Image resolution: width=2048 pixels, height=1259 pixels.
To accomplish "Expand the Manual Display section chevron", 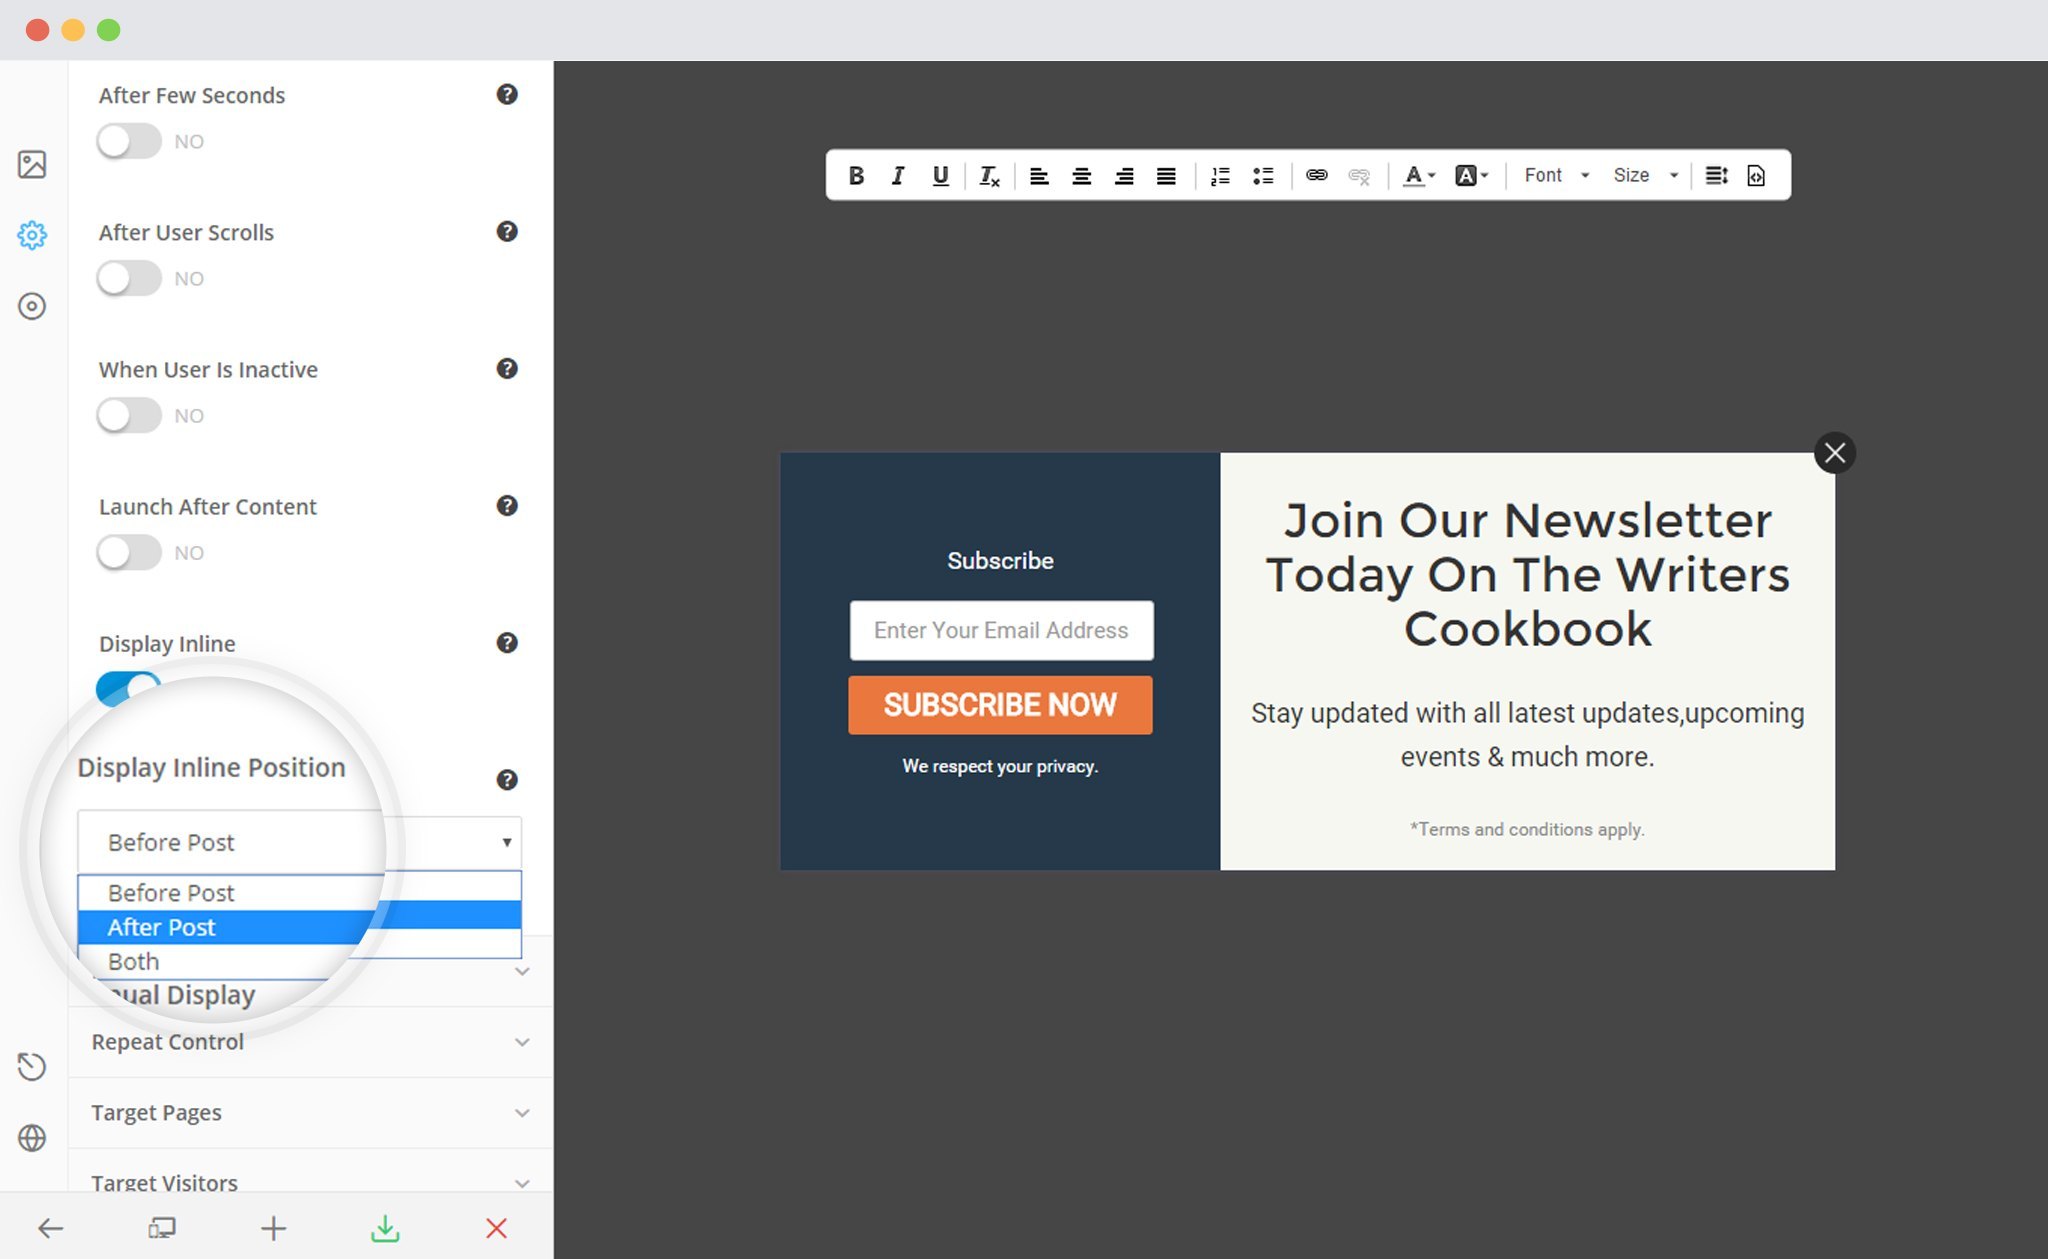I will 522,971.
